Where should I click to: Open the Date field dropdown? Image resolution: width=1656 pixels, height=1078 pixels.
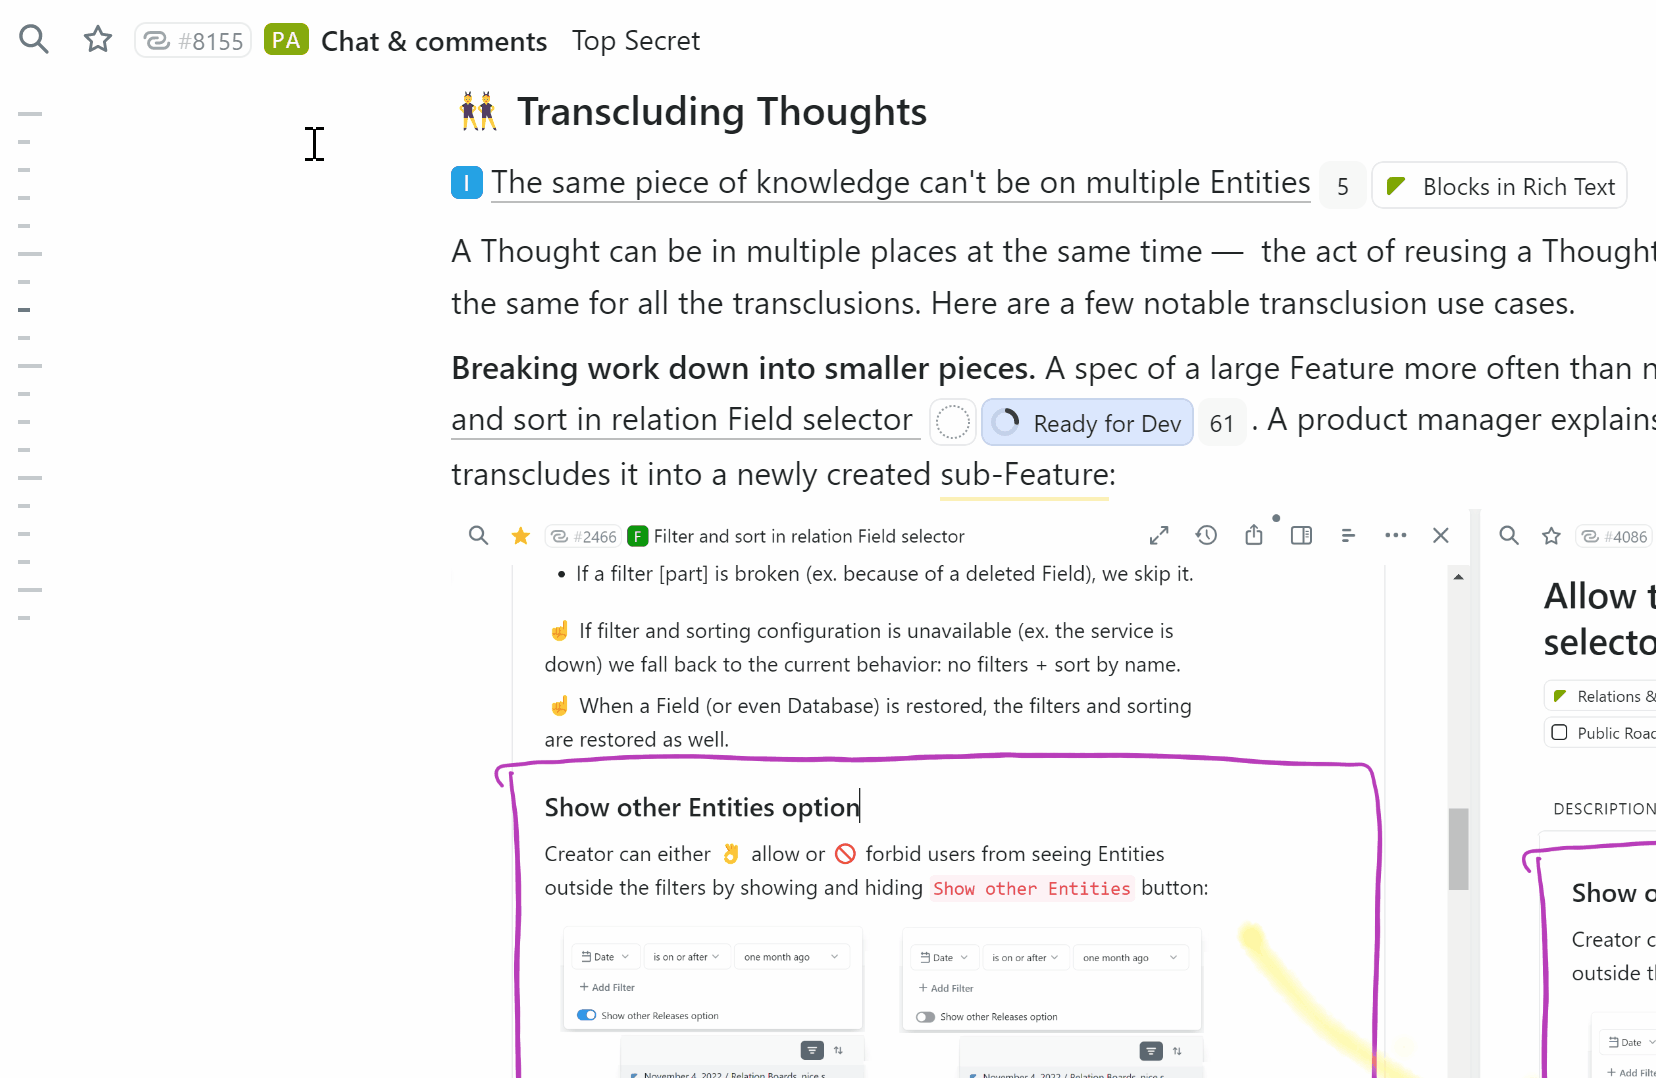[x=604, y=956]
